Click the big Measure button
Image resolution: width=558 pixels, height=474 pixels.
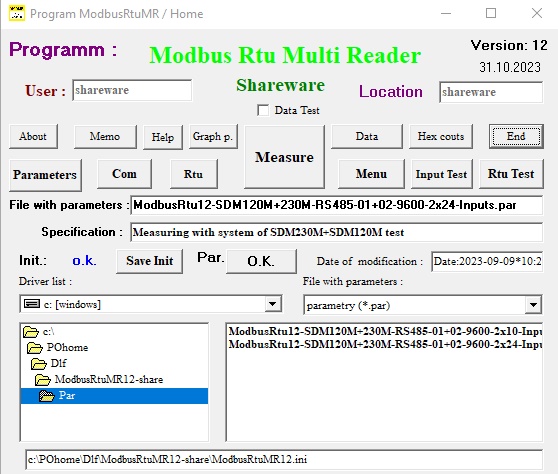[284, 157]
